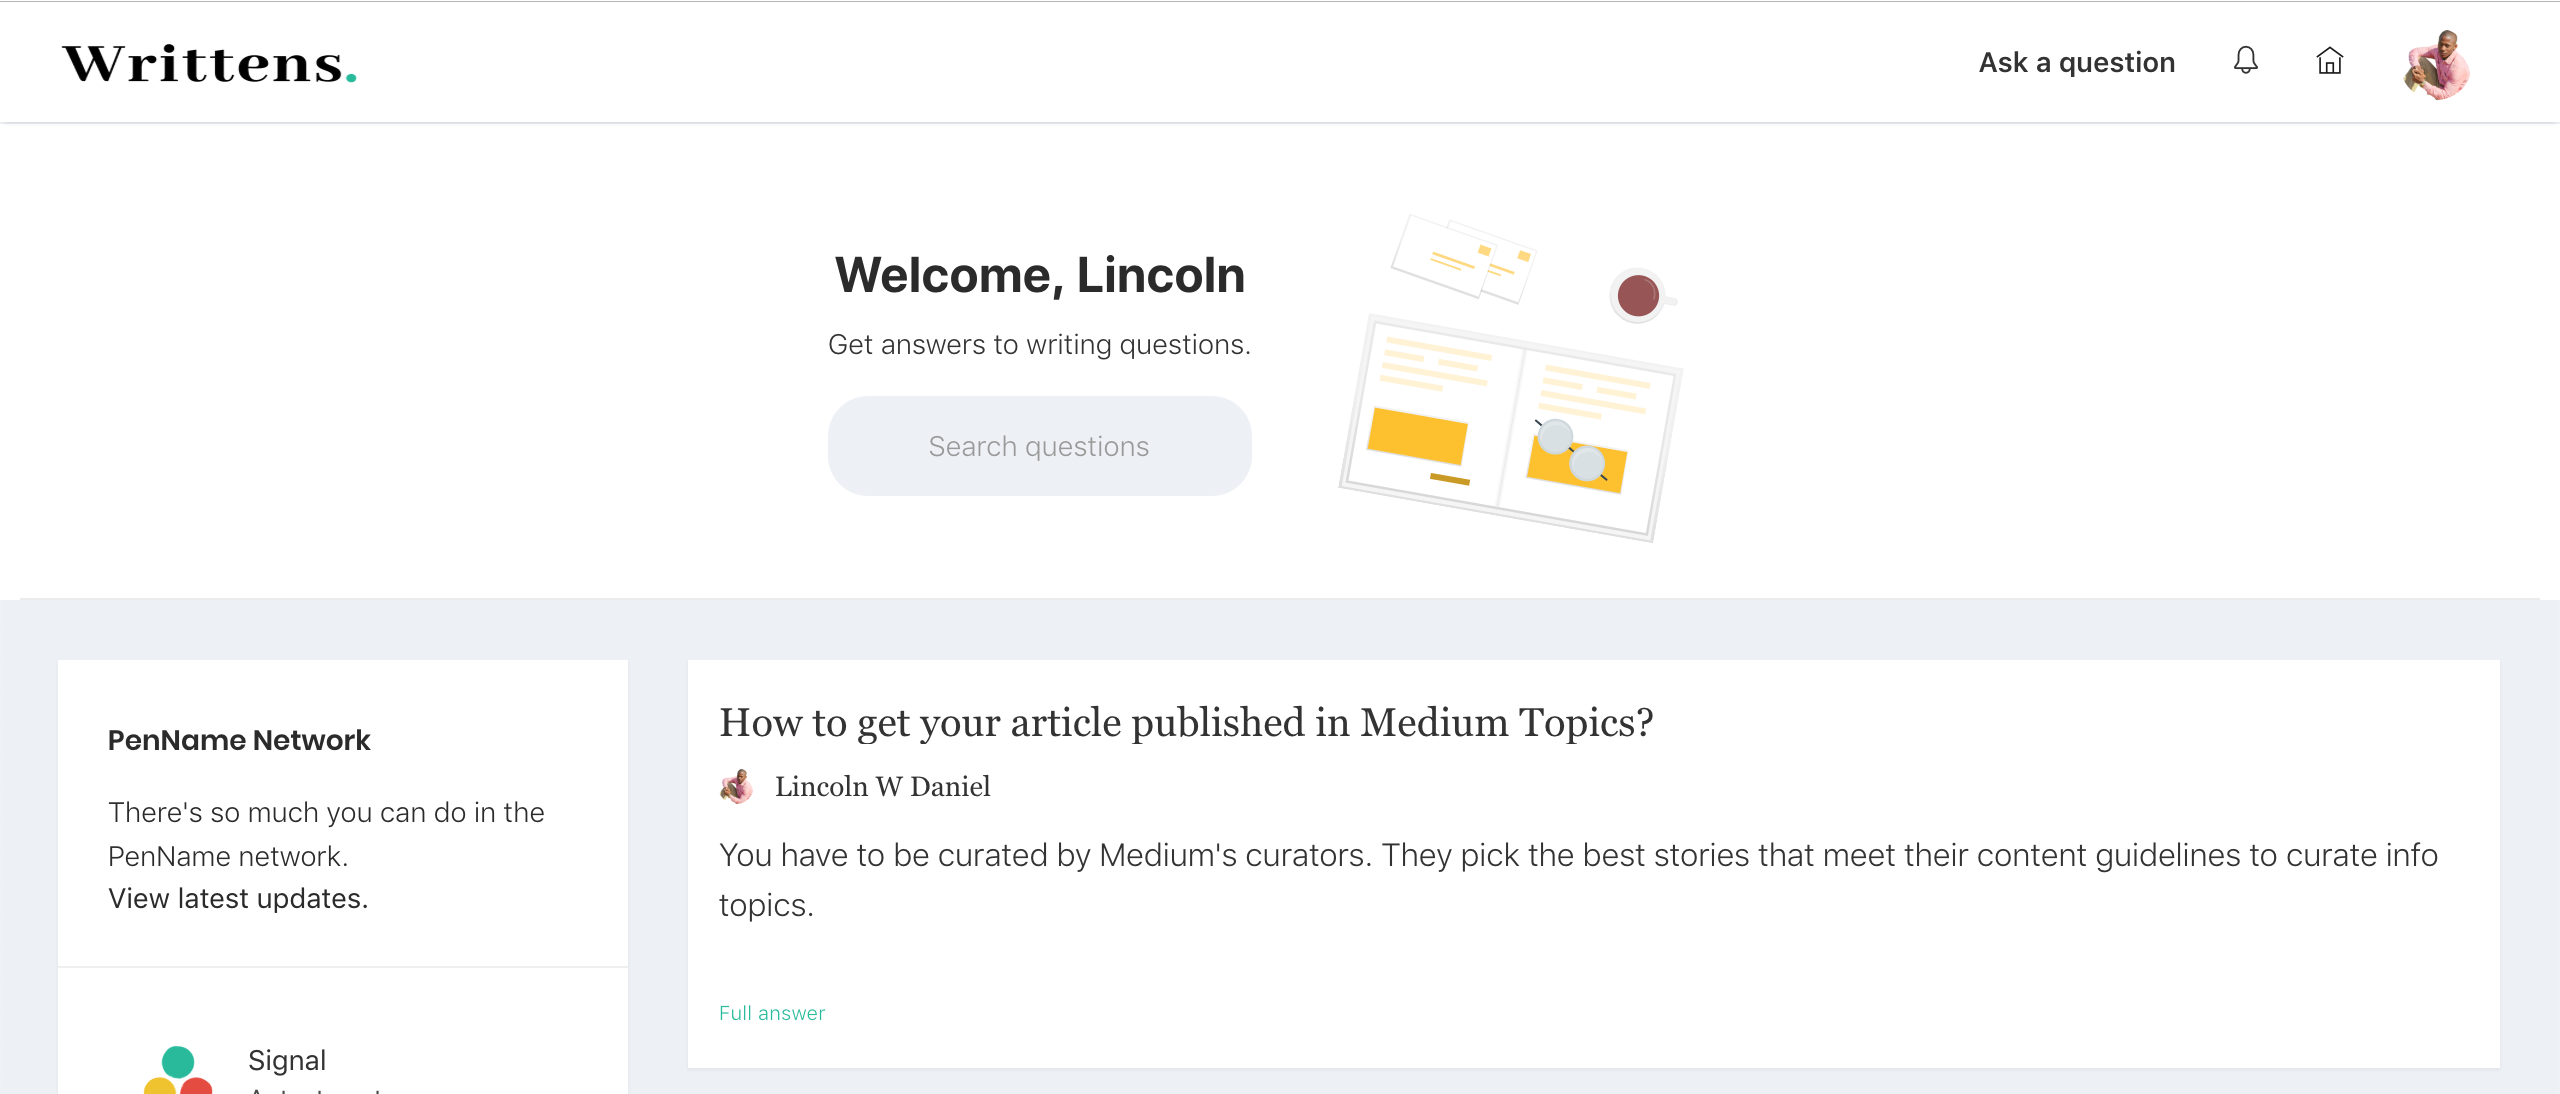Click the PenName network description text

click(x=326, y=834)
